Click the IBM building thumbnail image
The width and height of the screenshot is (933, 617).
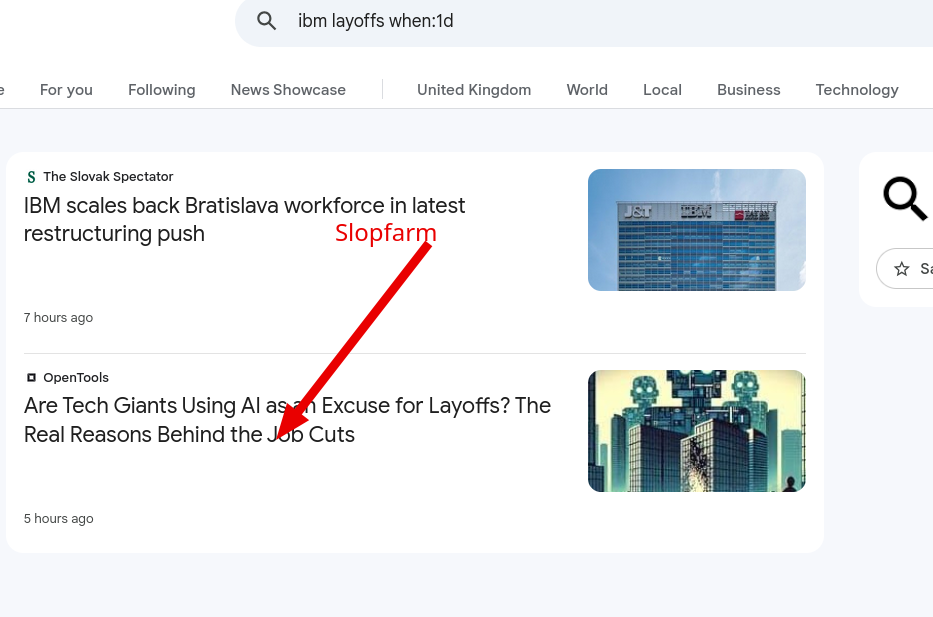click(x=697, y=230)
